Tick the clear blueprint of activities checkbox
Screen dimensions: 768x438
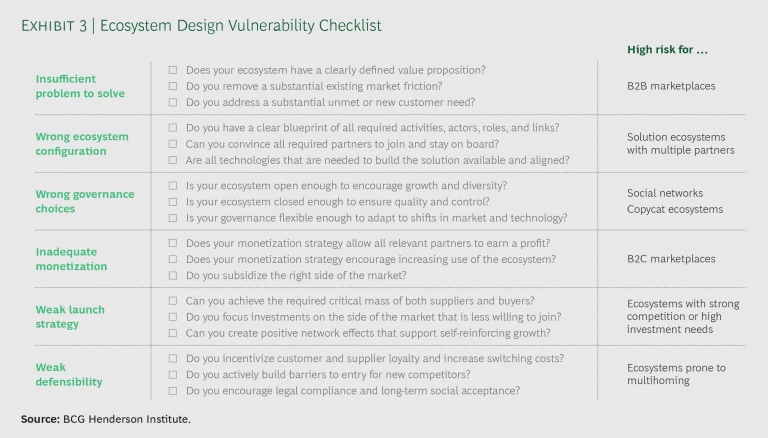tap(173, 128)
